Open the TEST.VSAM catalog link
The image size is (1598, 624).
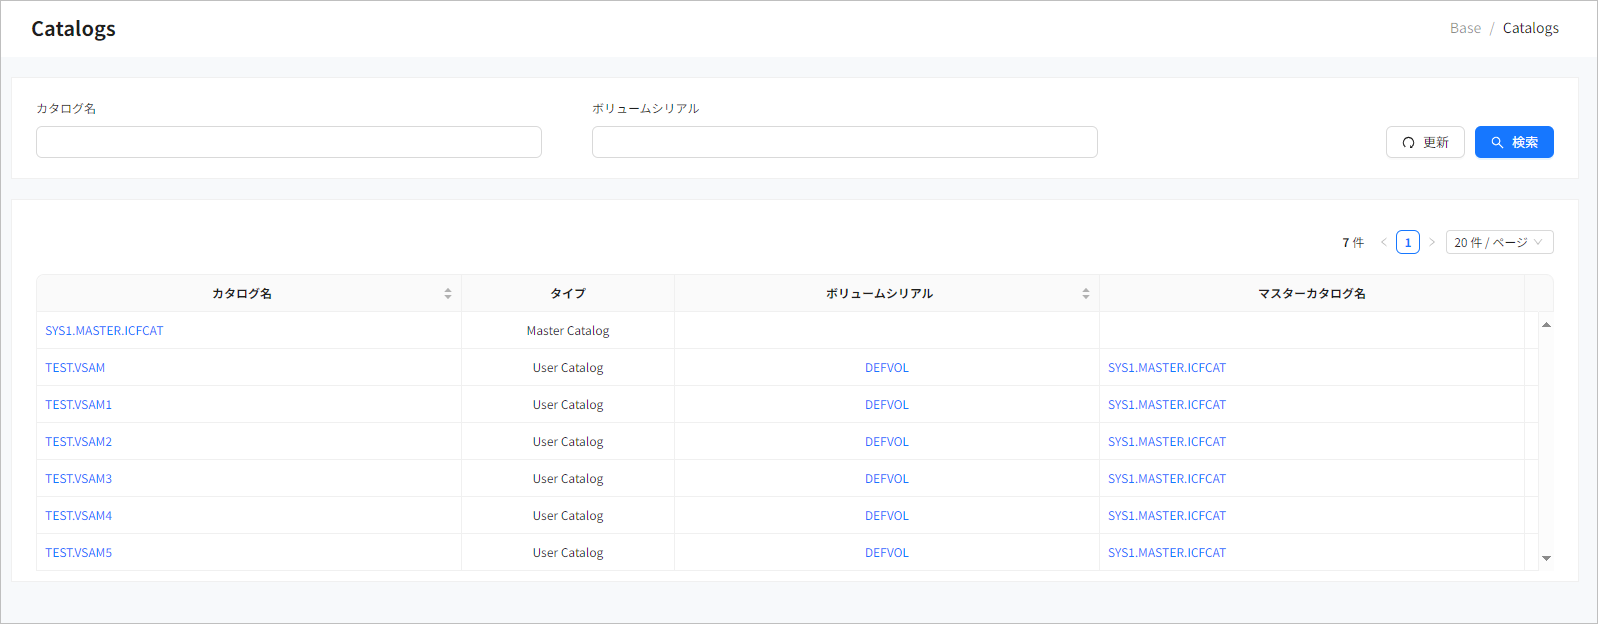tap(75, 368)
